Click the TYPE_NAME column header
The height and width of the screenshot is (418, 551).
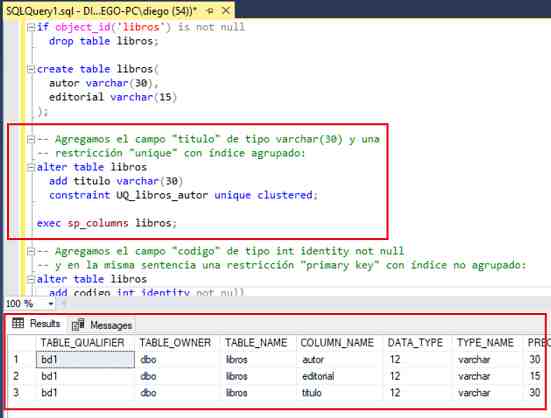pos(486,343)
